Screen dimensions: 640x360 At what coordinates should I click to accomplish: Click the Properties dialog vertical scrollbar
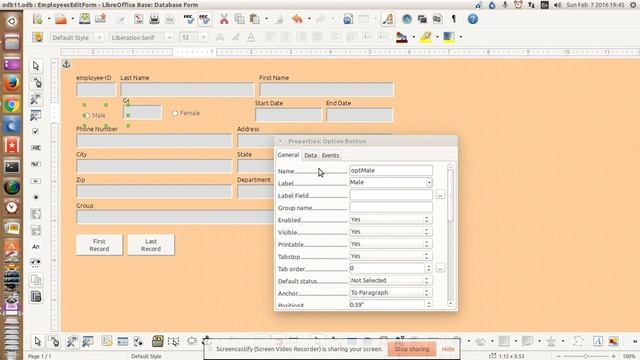450,235
